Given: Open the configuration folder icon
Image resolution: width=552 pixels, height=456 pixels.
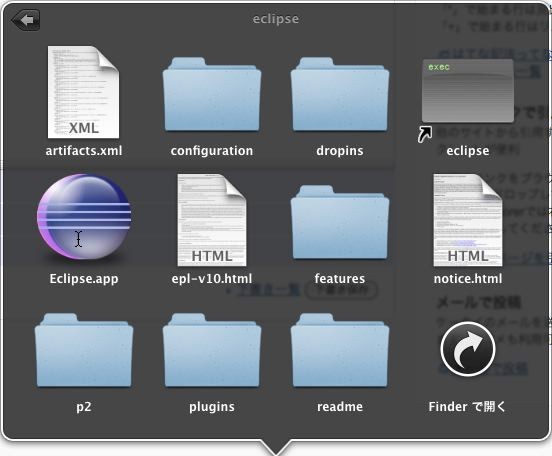Looking at the screenshot, I should tap(212, 94).
